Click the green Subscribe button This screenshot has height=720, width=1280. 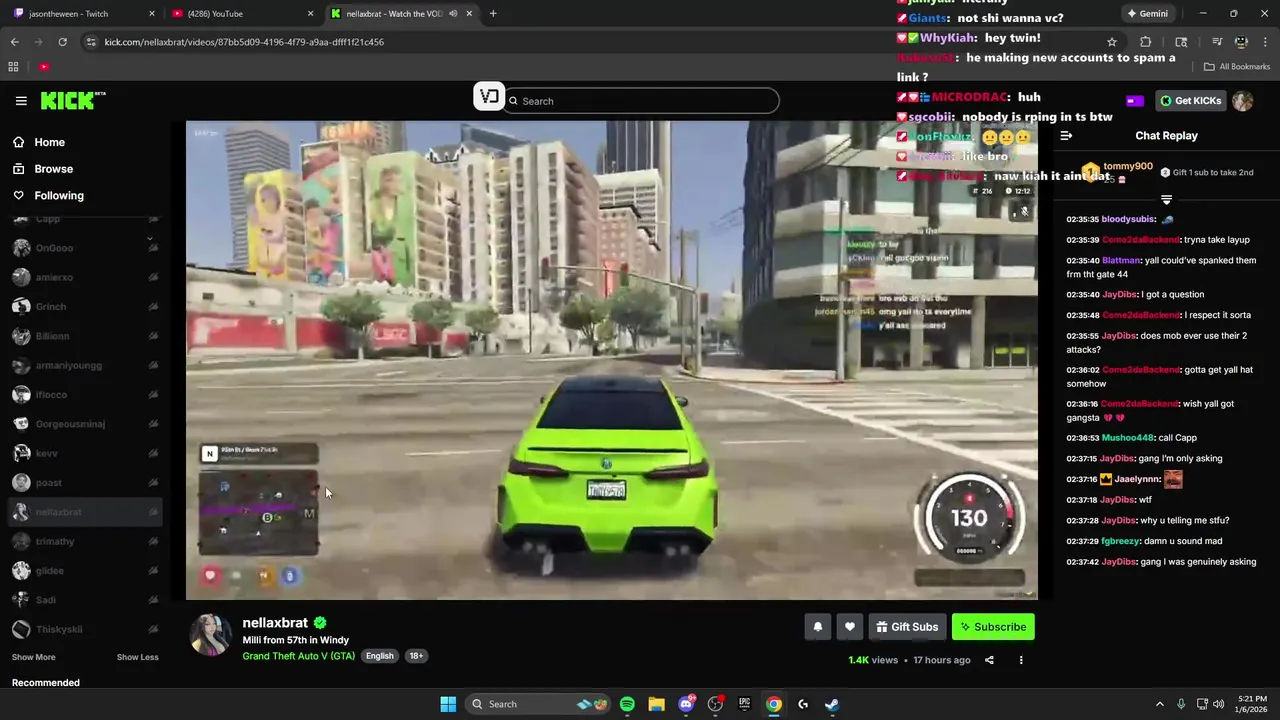tap(993, 627)
